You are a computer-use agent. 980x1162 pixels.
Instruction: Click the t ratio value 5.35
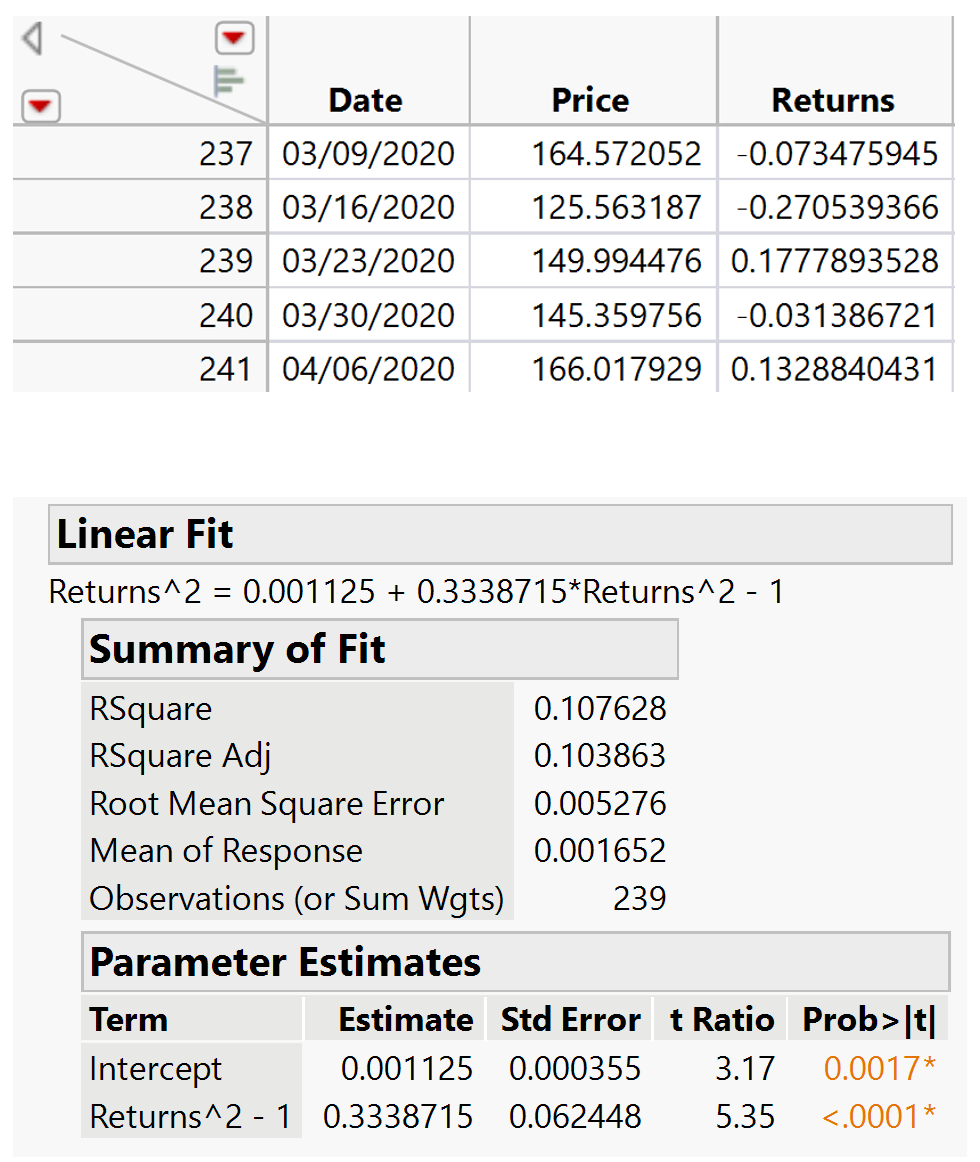pyautogui.click(x=745, y=1116)
